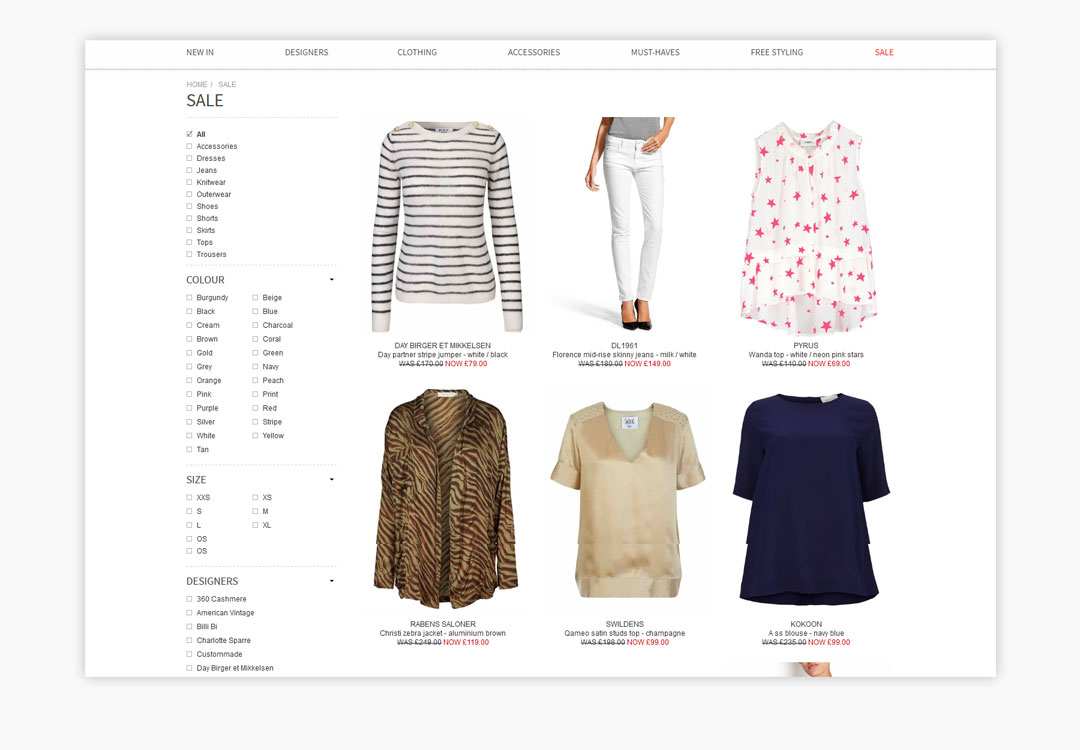1080x750 pixels.
Task: Select size L checkbox
Action: 189,525
